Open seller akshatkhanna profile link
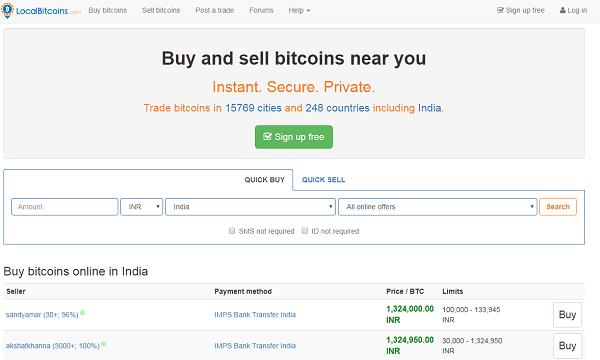 52,346
